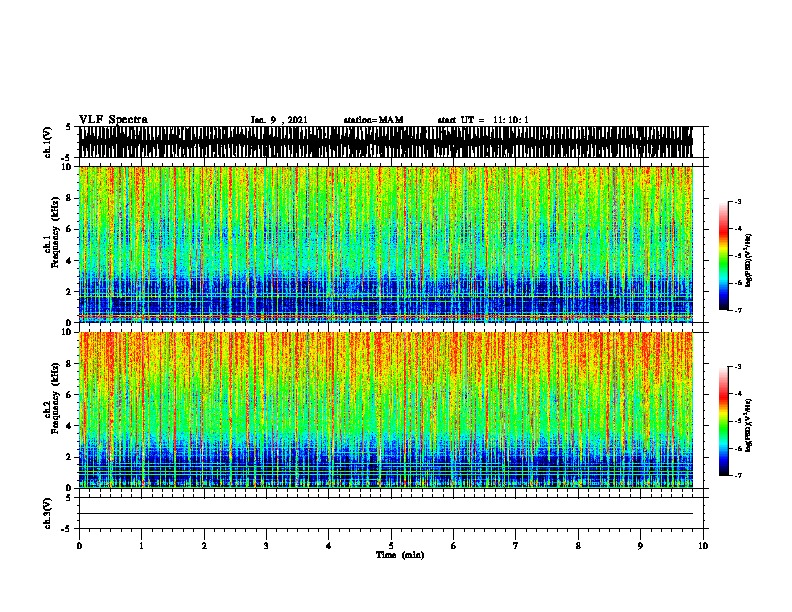The height and width of the screenshot is (612, 792).
Task: Click the "VLF Spectra" plot title
Action: [113, 120]
